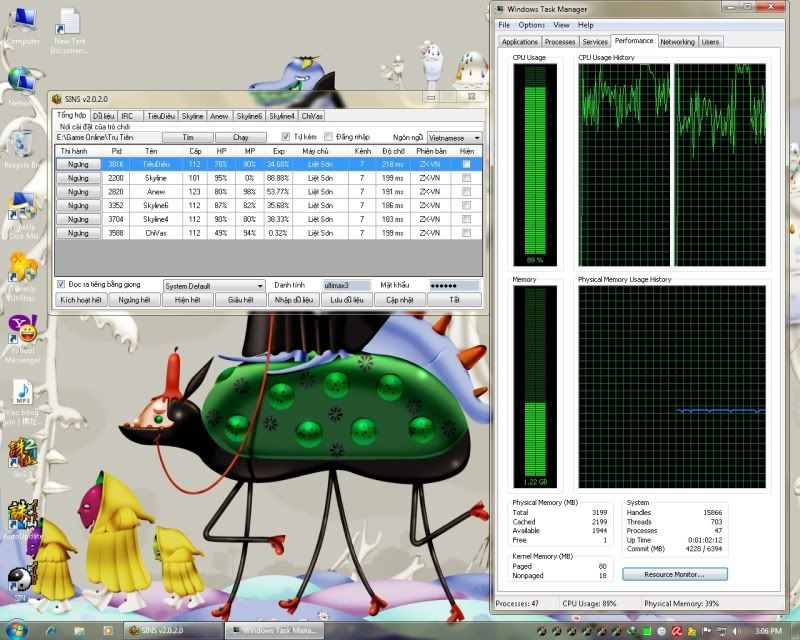
Task: Check the Hiện box for ChiVas row
Action: (x=466, y=233)
